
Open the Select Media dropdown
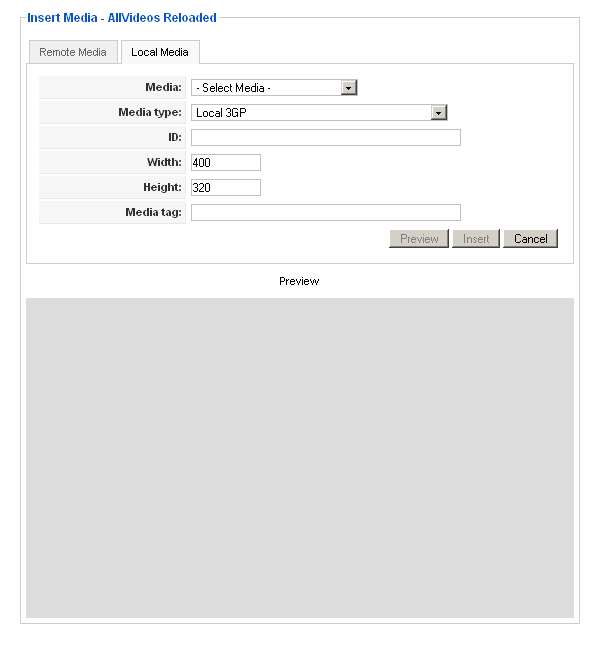pos(274,88)
